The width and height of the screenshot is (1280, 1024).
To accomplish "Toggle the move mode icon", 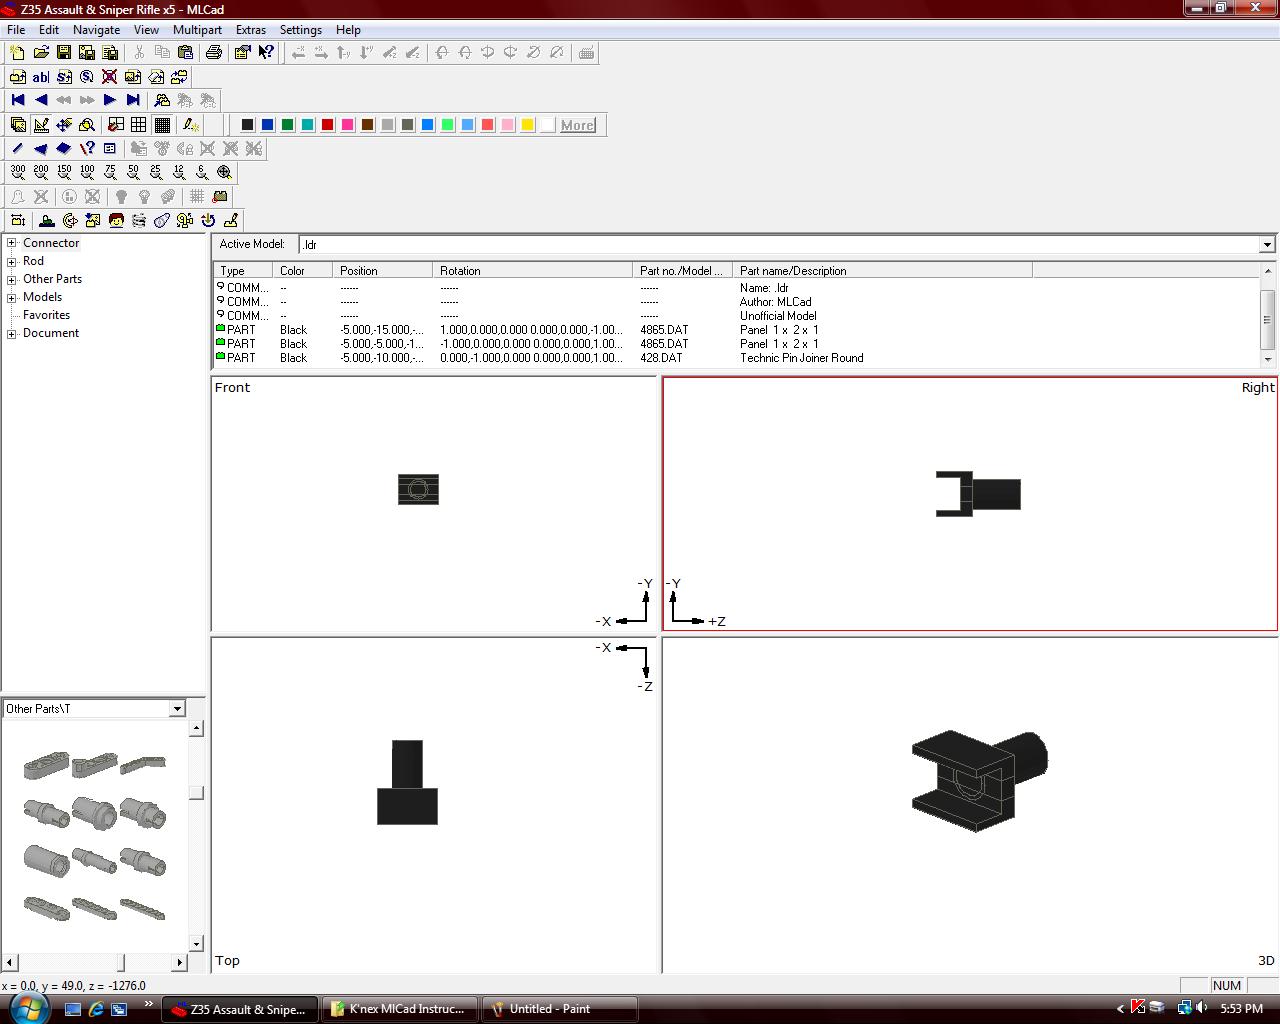I will click(x=64, y=125).
